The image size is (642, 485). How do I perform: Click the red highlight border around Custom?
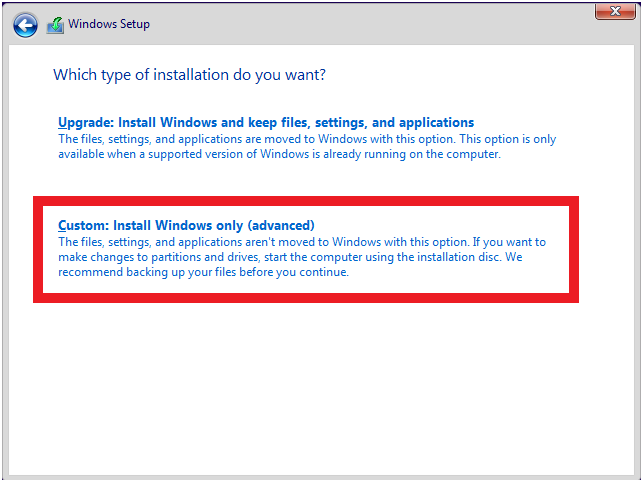[x=306, y=201]
